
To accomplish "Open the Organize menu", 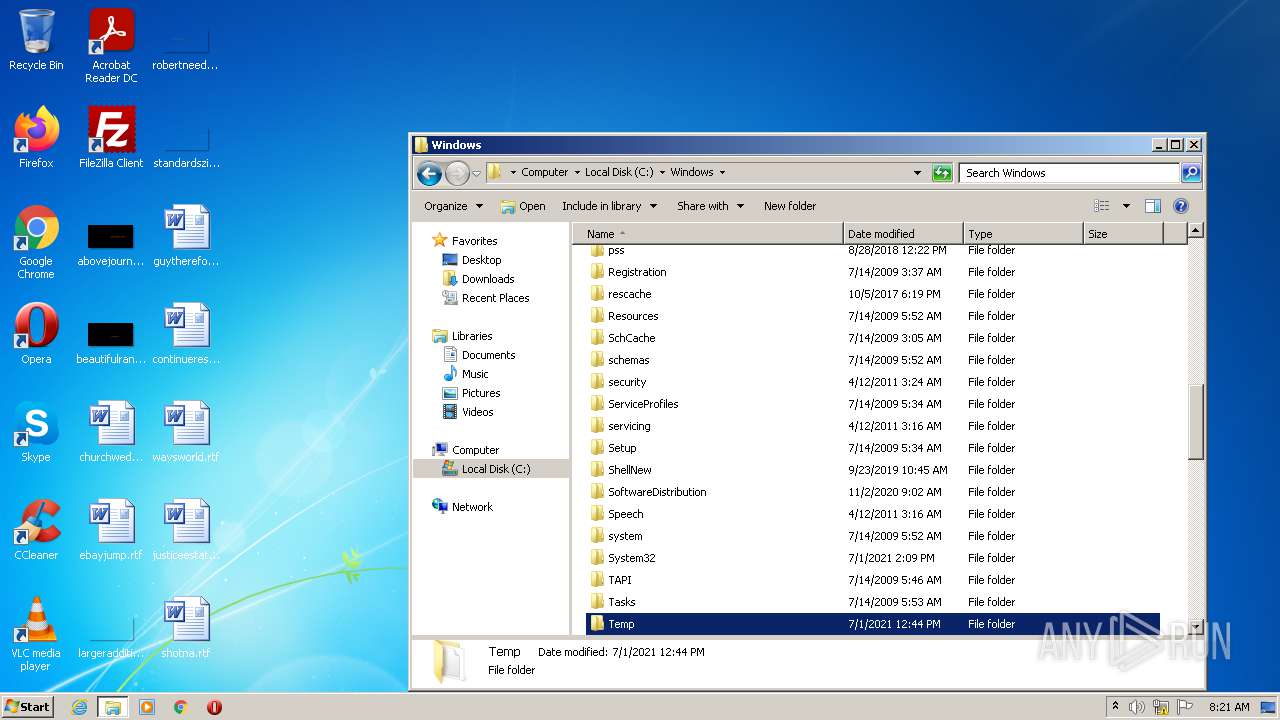I will point(453,206).
